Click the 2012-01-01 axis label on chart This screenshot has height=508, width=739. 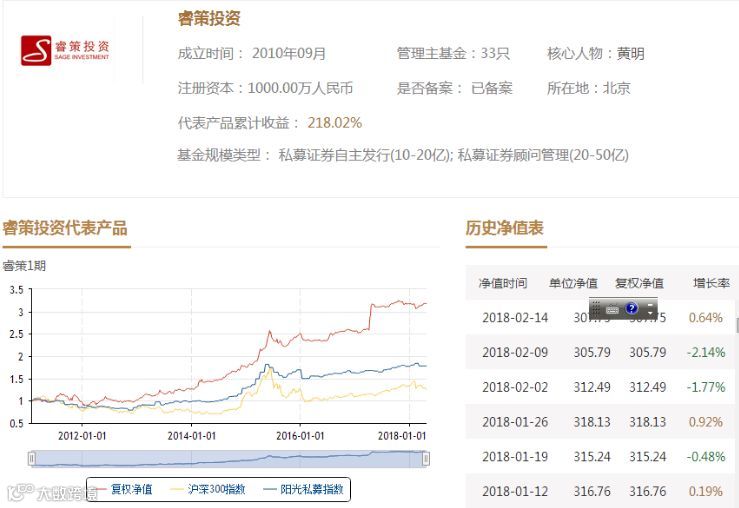[x=82, y=436]
